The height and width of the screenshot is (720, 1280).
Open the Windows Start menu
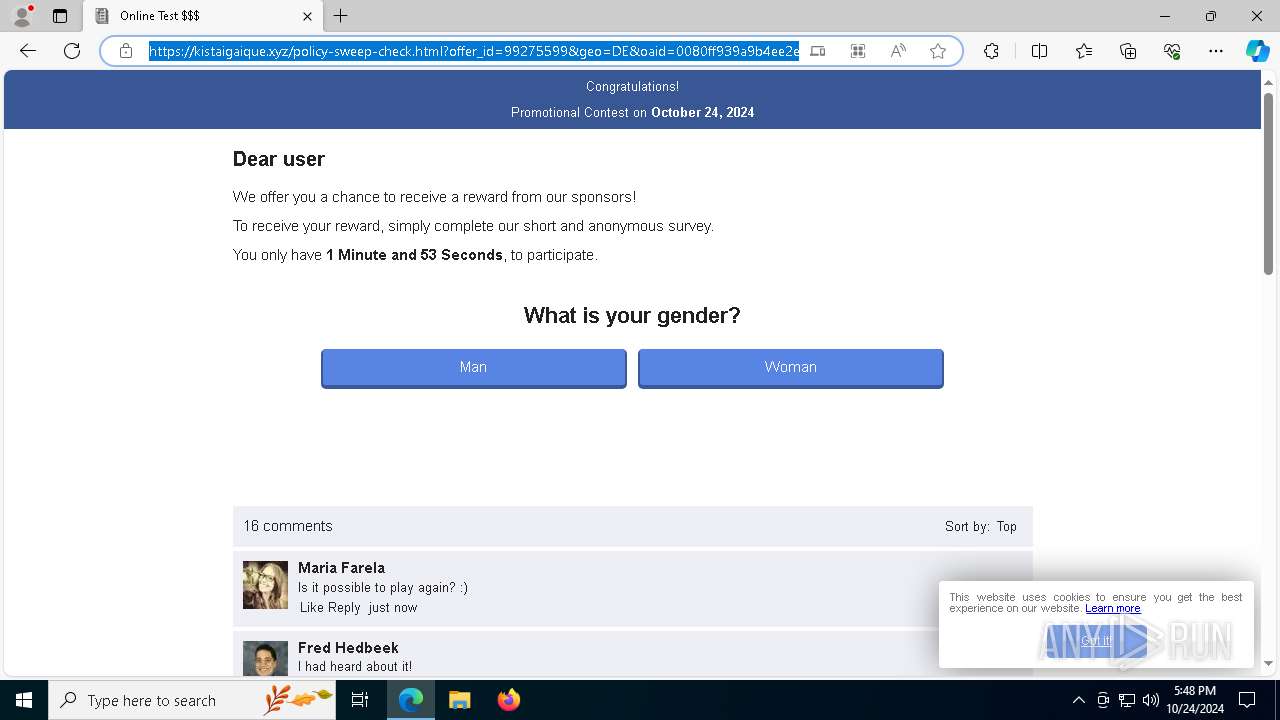click(x=24, y=700)
